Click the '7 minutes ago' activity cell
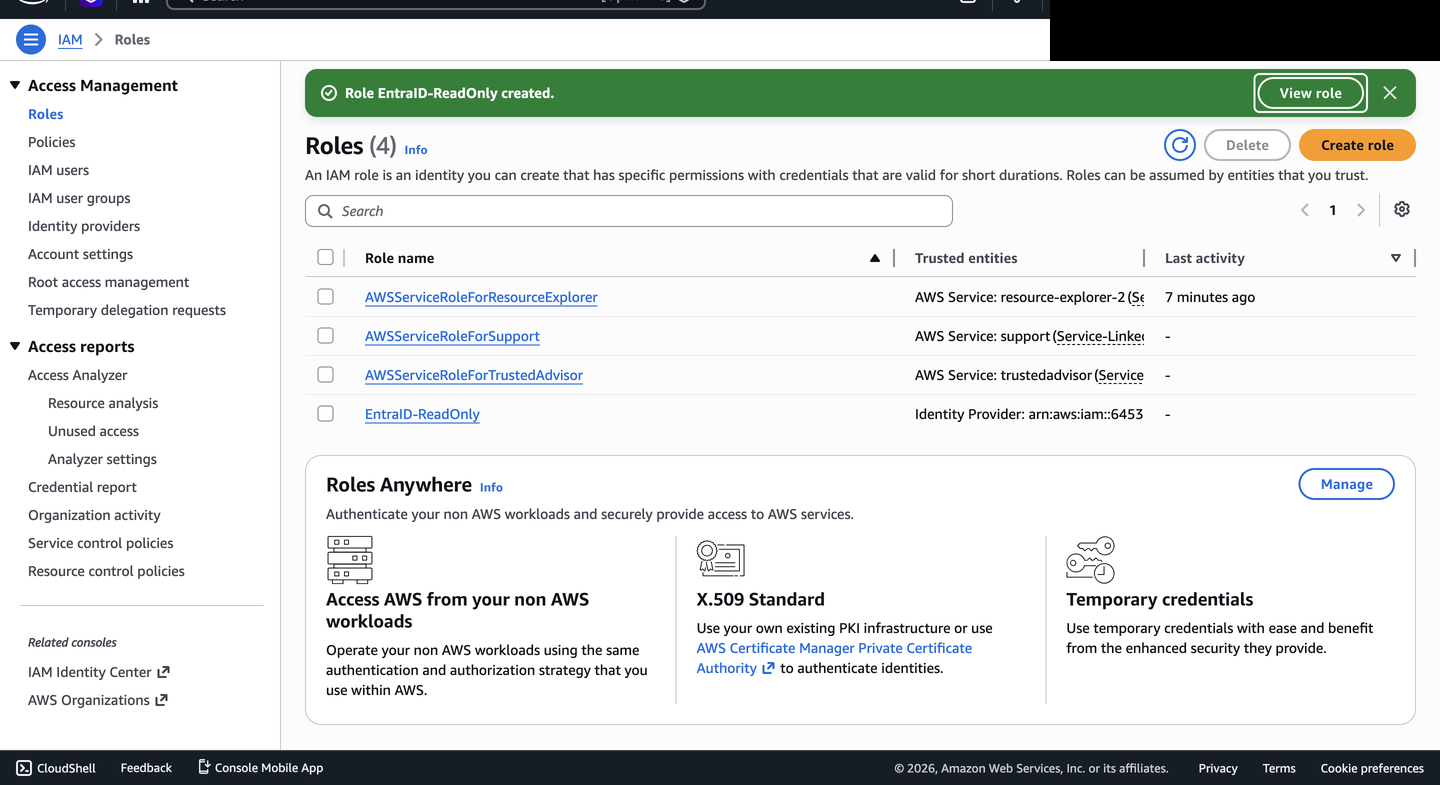The image size is (1440, 785). [1210, 297]
